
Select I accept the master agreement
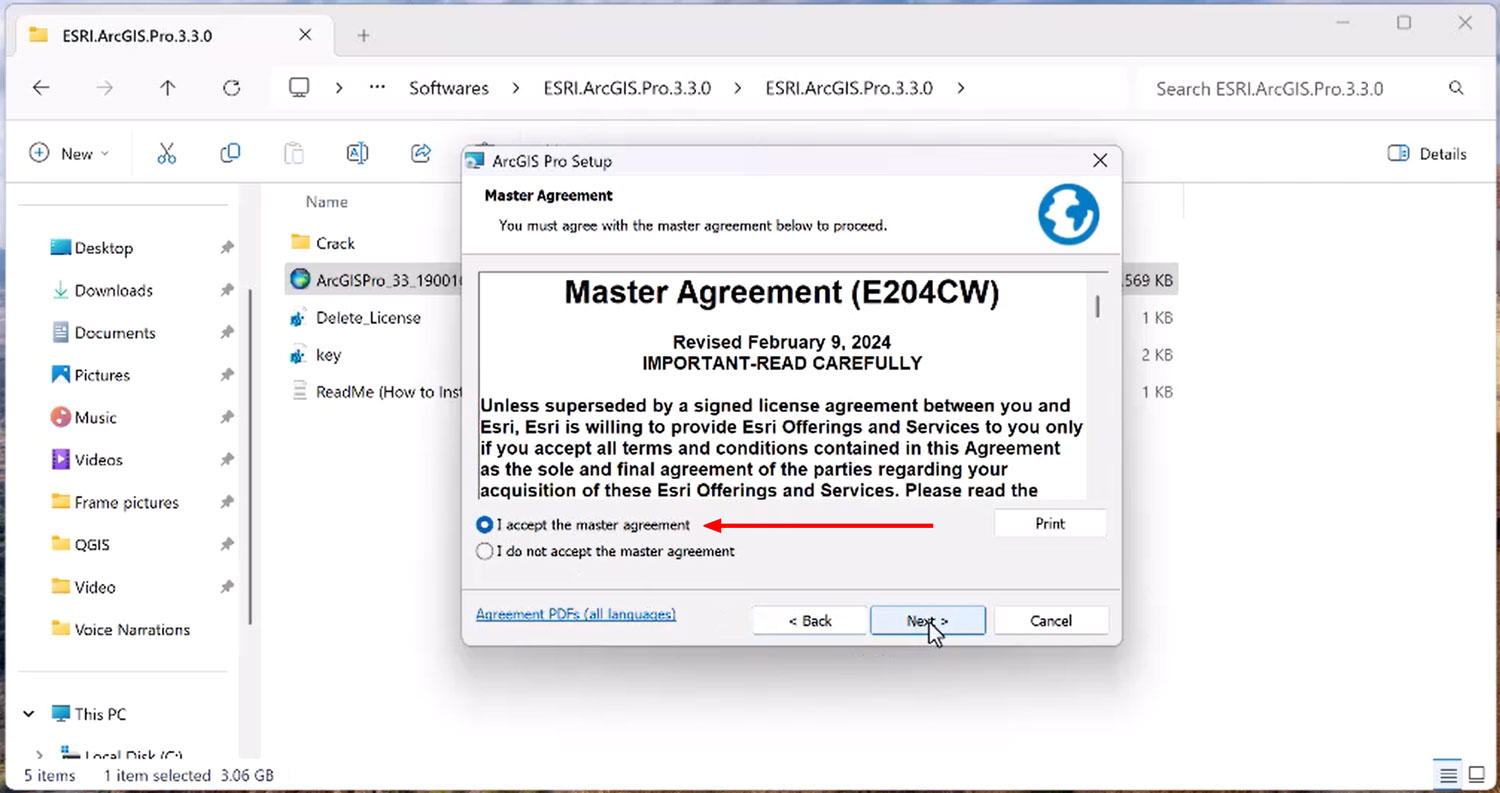click(486, 525)
